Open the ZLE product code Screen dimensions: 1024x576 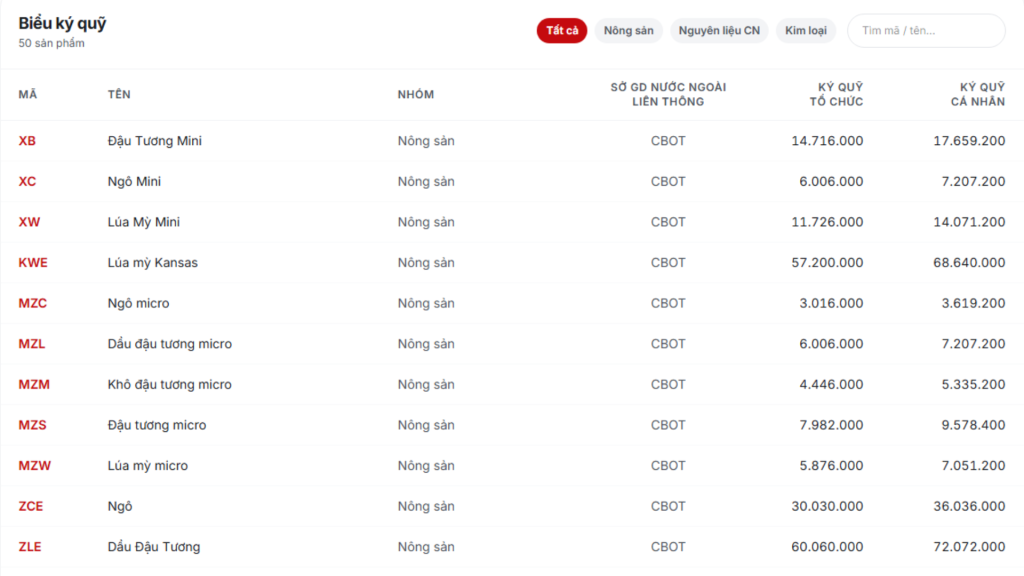tap(29, 547)
